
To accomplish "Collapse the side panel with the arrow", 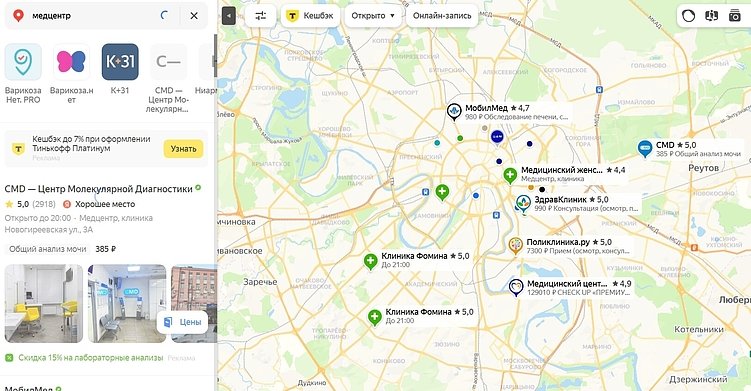I will point(229,16).
